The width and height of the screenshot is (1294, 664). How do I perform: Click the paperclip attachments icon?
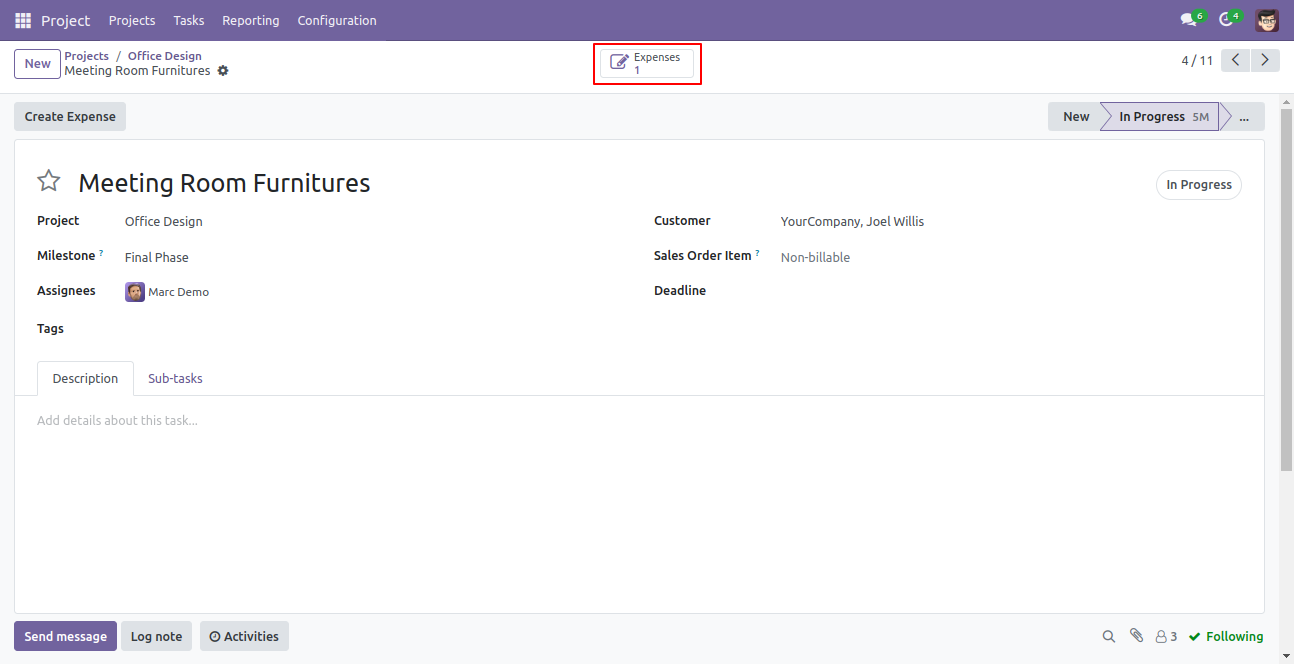[x=1136, y=636]
